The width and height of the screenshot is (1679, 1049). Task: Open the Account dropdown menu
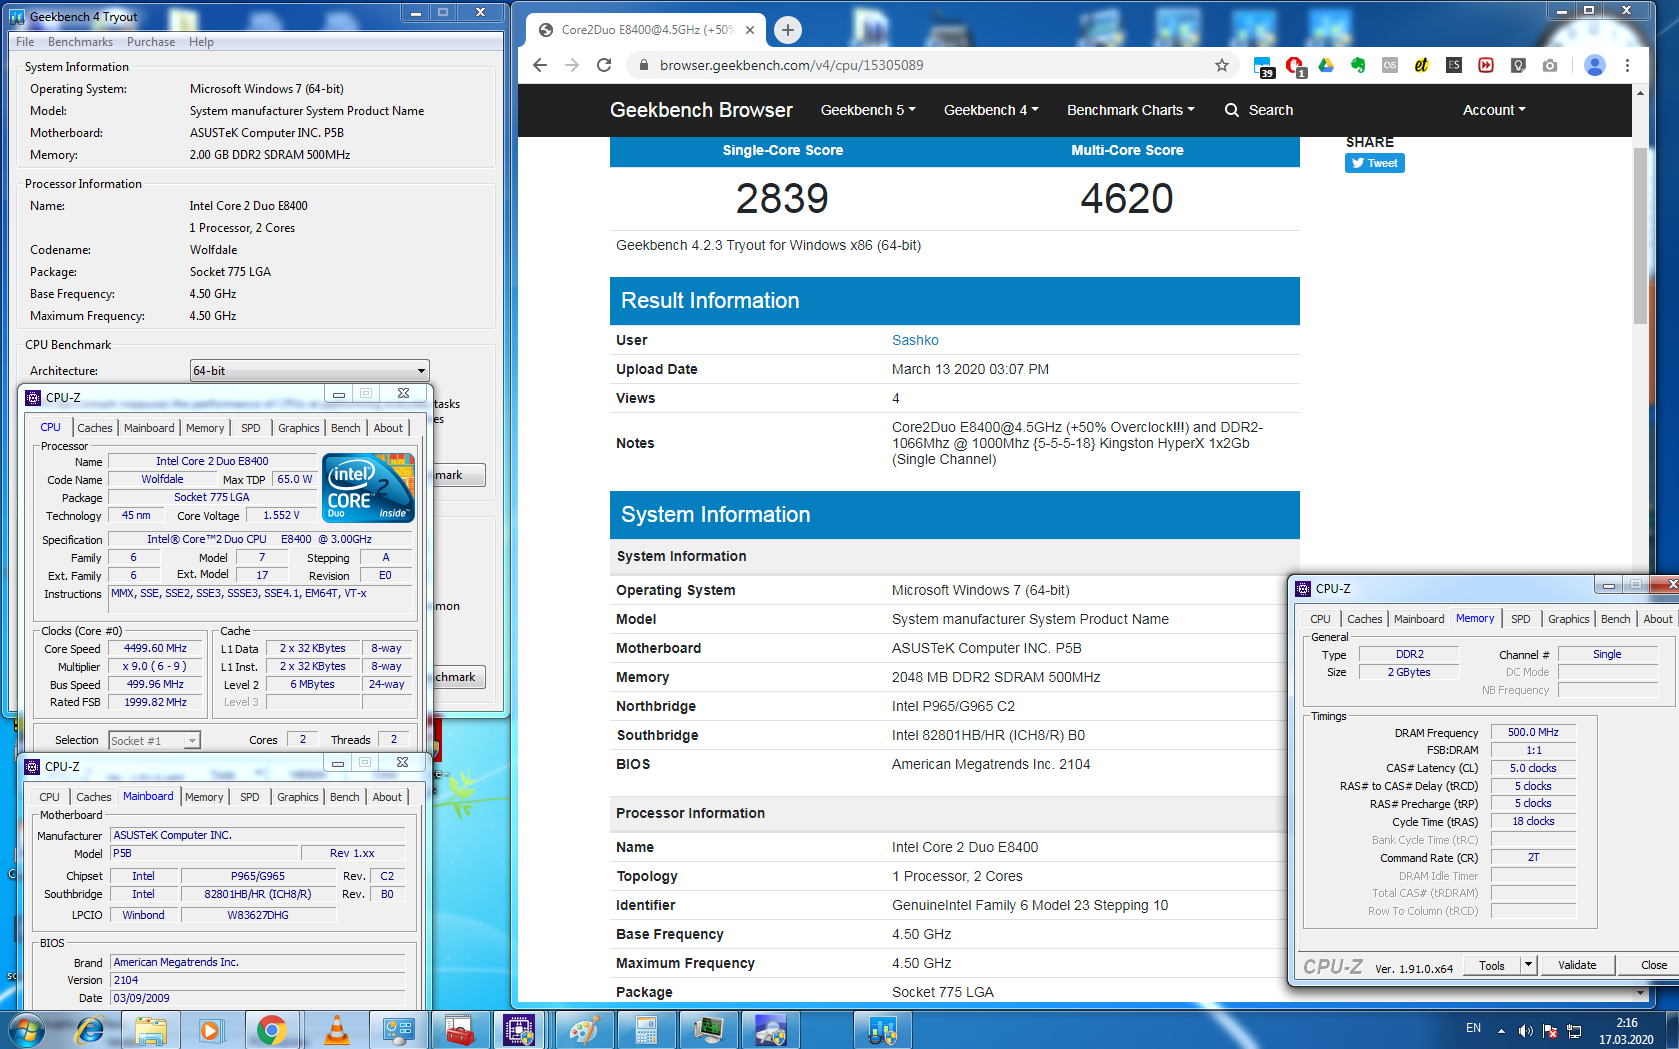pos(1494,110)
